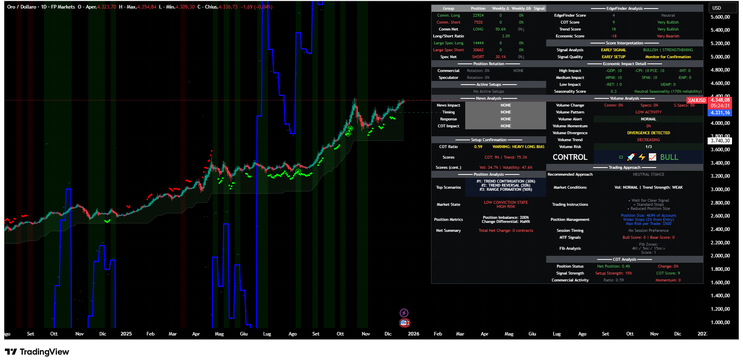Click the CONTROL heading cell
Image resolution: width=743 pixels, height=364 pixels.
click(570, 157)
